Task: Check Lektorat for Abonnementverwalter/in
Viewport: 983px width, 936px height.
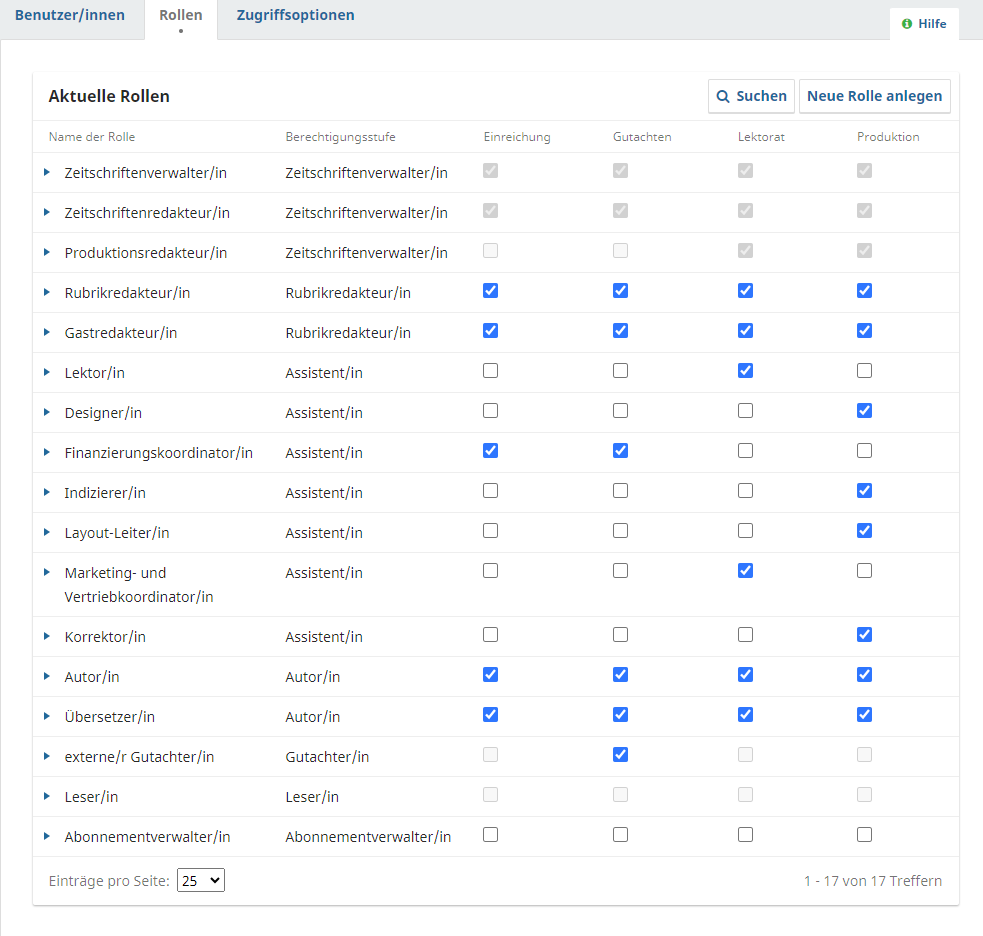Action: 745,835
